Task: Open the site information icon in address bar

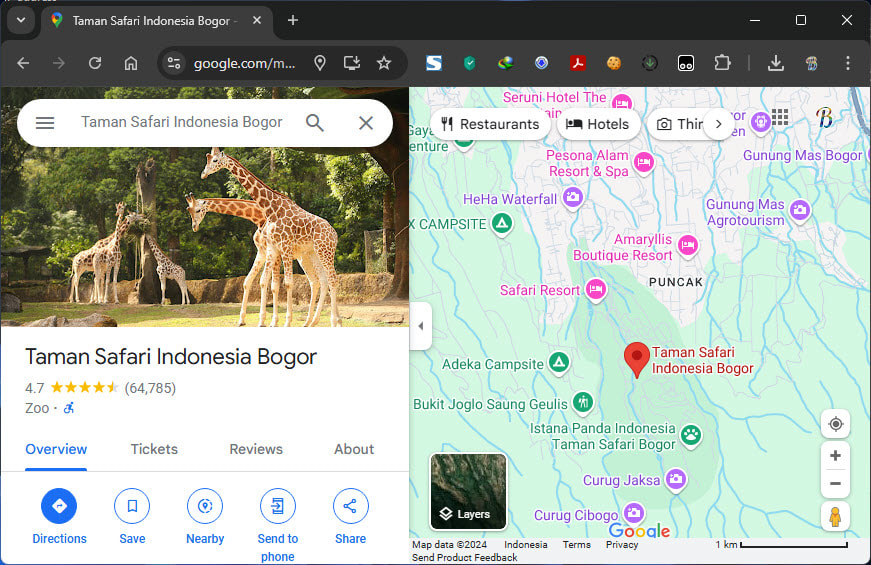Action: pyautogui.click(x=174, y=63)
